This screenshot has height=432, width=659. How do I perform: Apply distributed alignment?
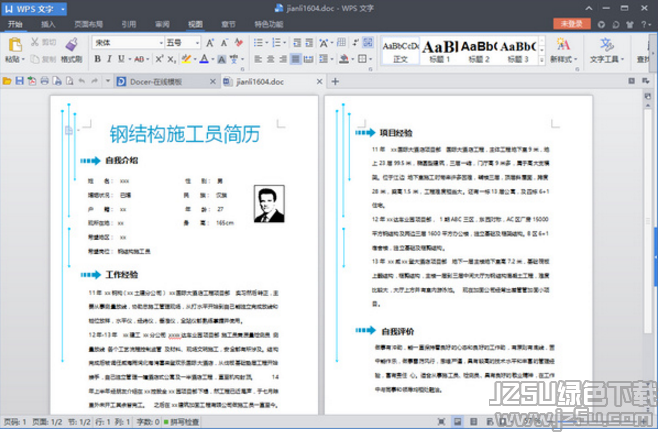308,59
